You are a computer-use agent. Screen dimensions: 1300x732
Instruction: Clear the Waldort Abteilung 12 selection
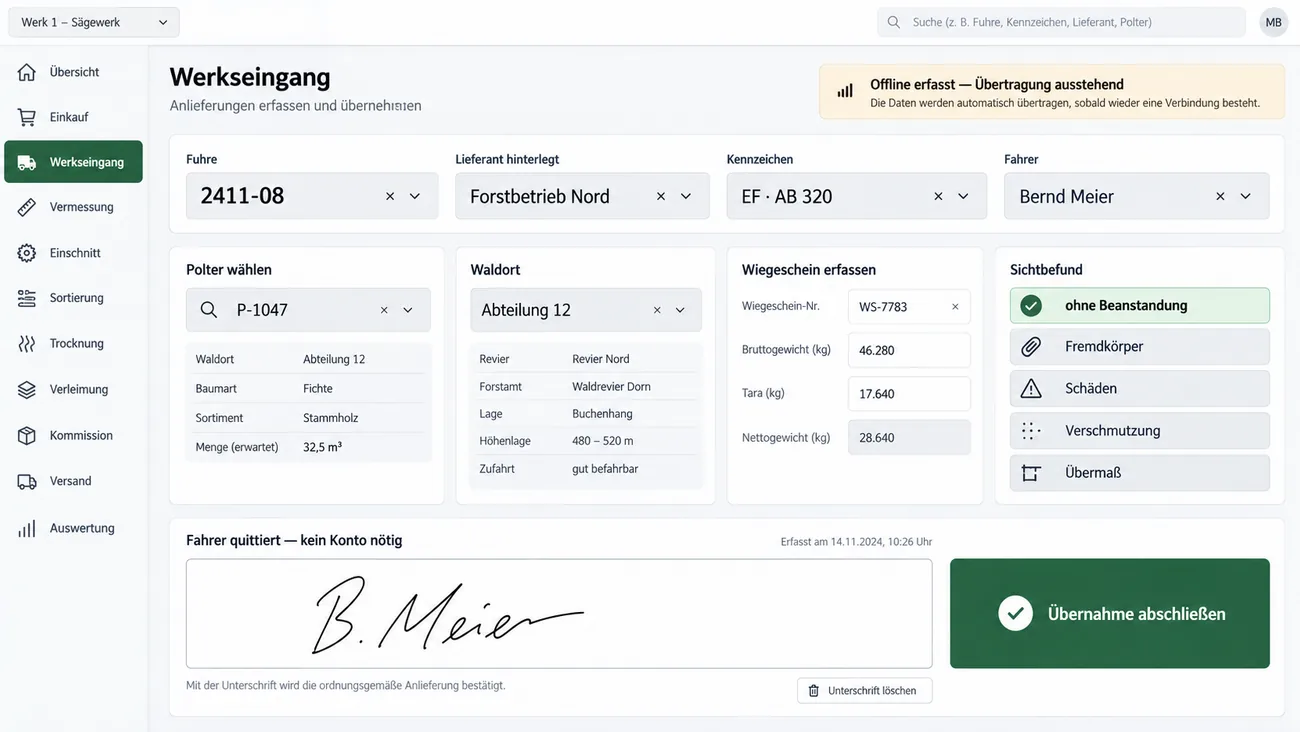(x=657, y=310)
